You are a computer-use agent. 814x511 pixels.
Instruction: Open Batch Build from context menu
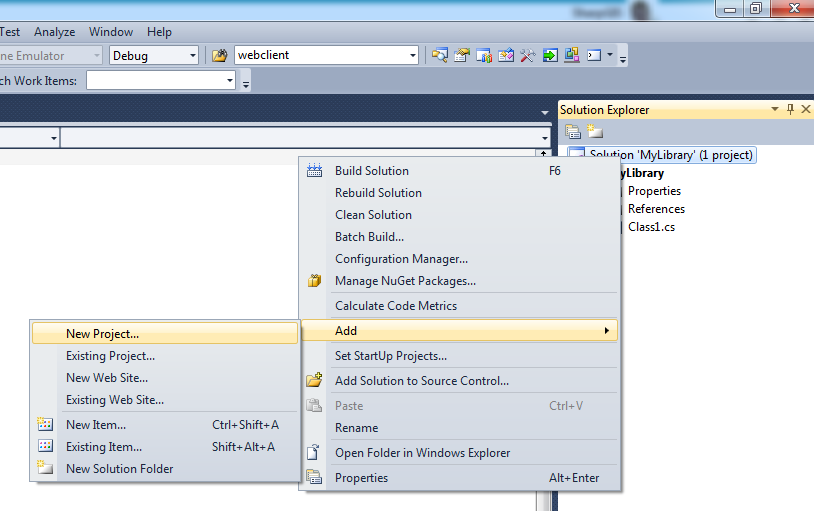[x=459, y=237]
